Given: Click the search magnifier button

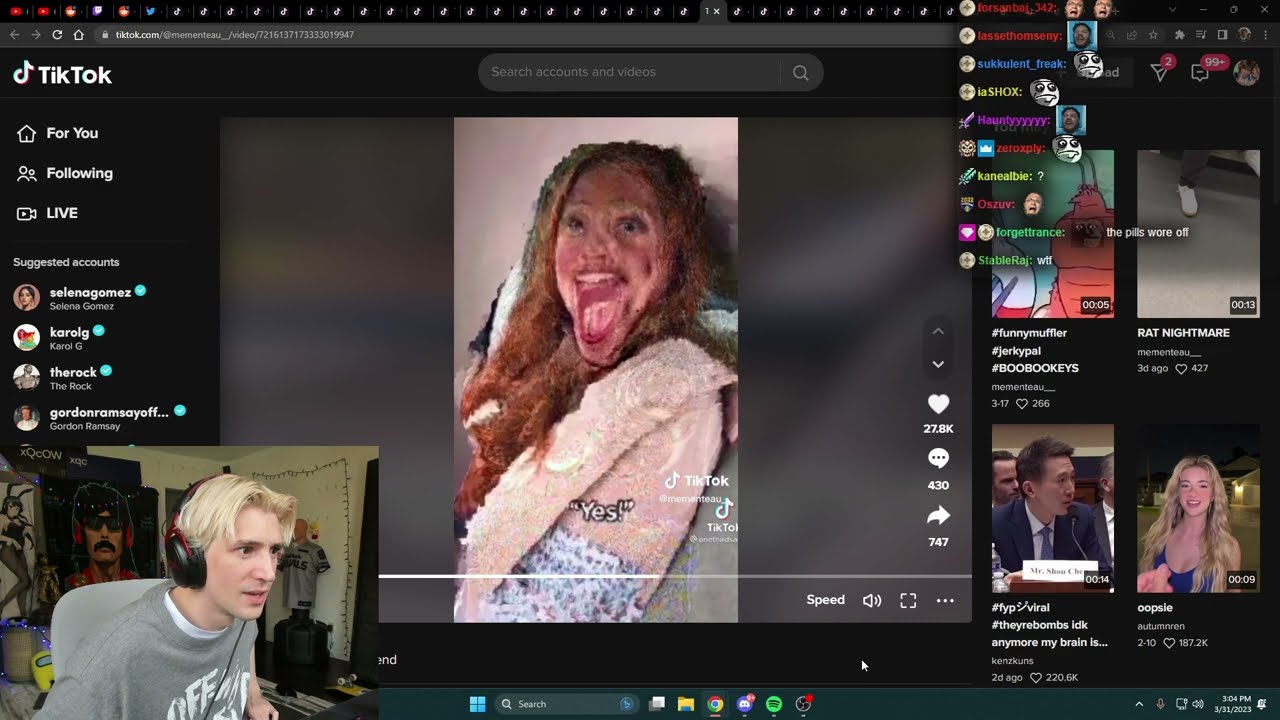Looking at the screenshot, I should pyautogui.click(x=800, y=72).
